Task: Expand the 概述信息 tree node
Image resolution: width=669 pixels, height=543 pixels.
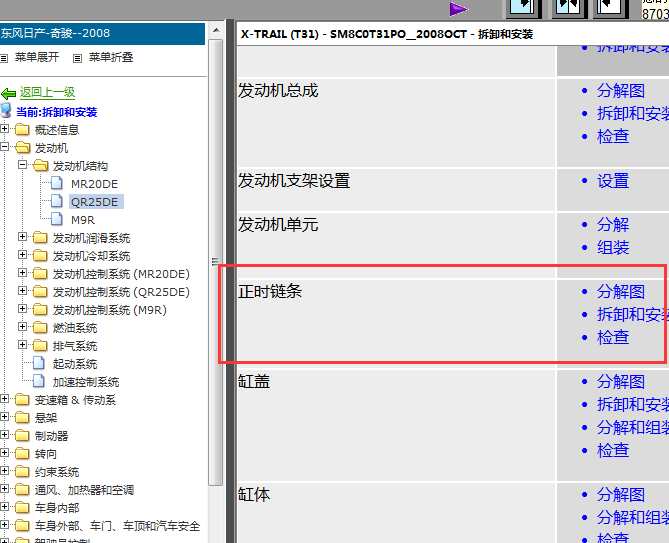Action: tap(4, 129)
